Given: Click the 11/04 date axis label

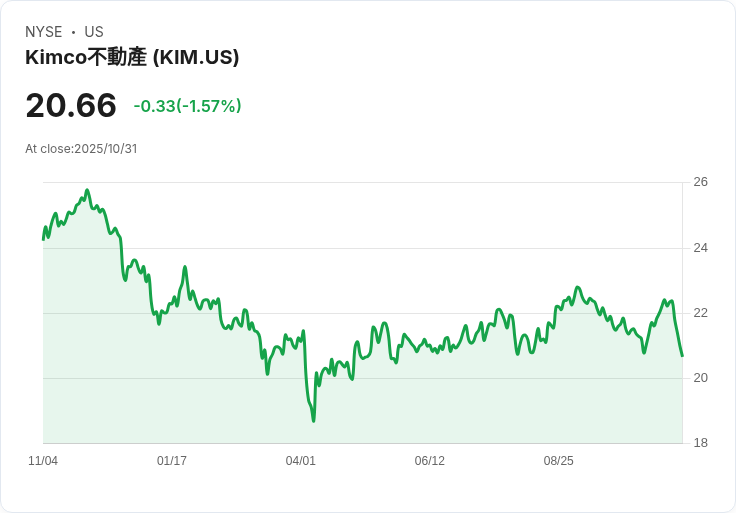Looking at the screenshot, I should 43,461.
